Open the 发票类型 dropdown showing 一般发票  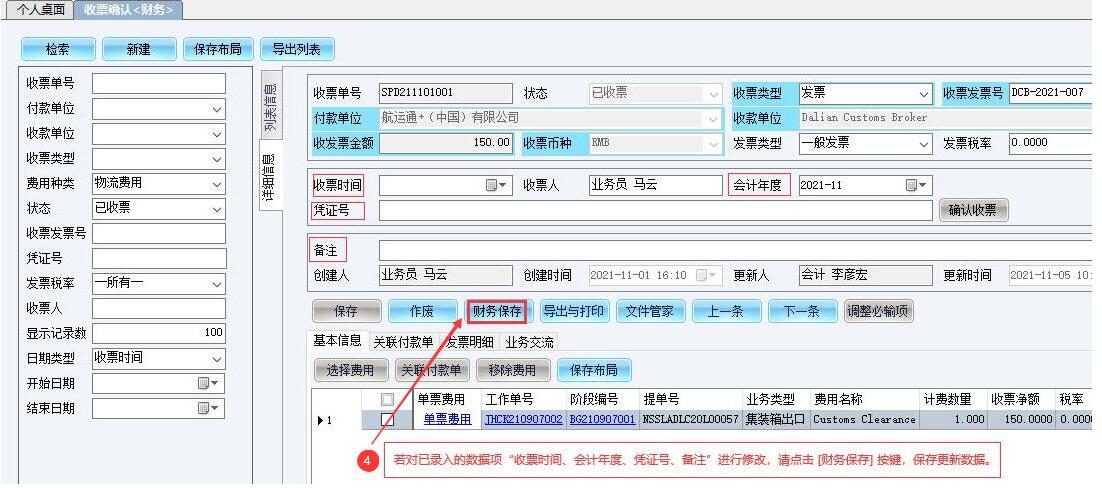924,143
